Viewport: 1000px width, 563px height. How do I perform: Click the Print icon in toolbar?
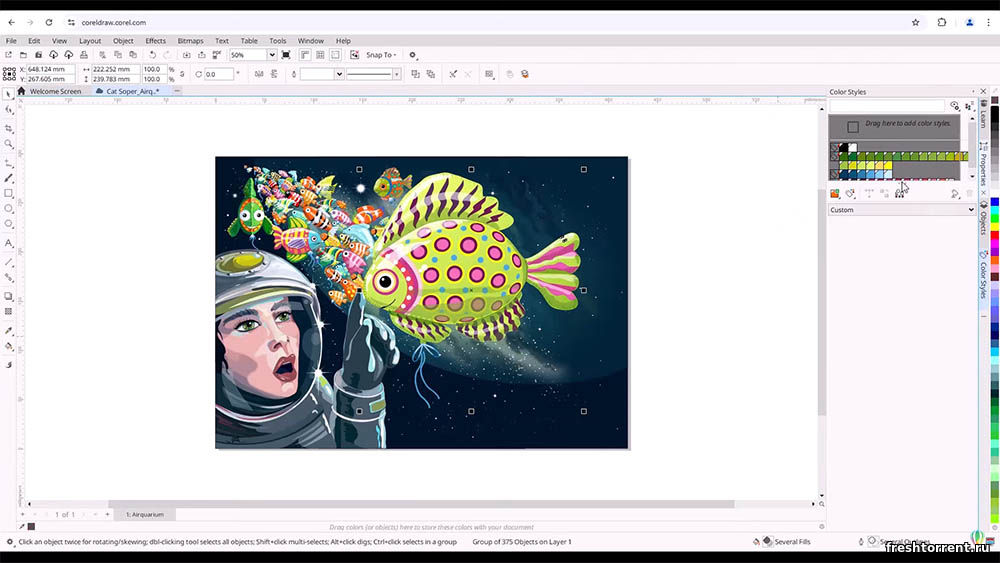pos(84,55)
